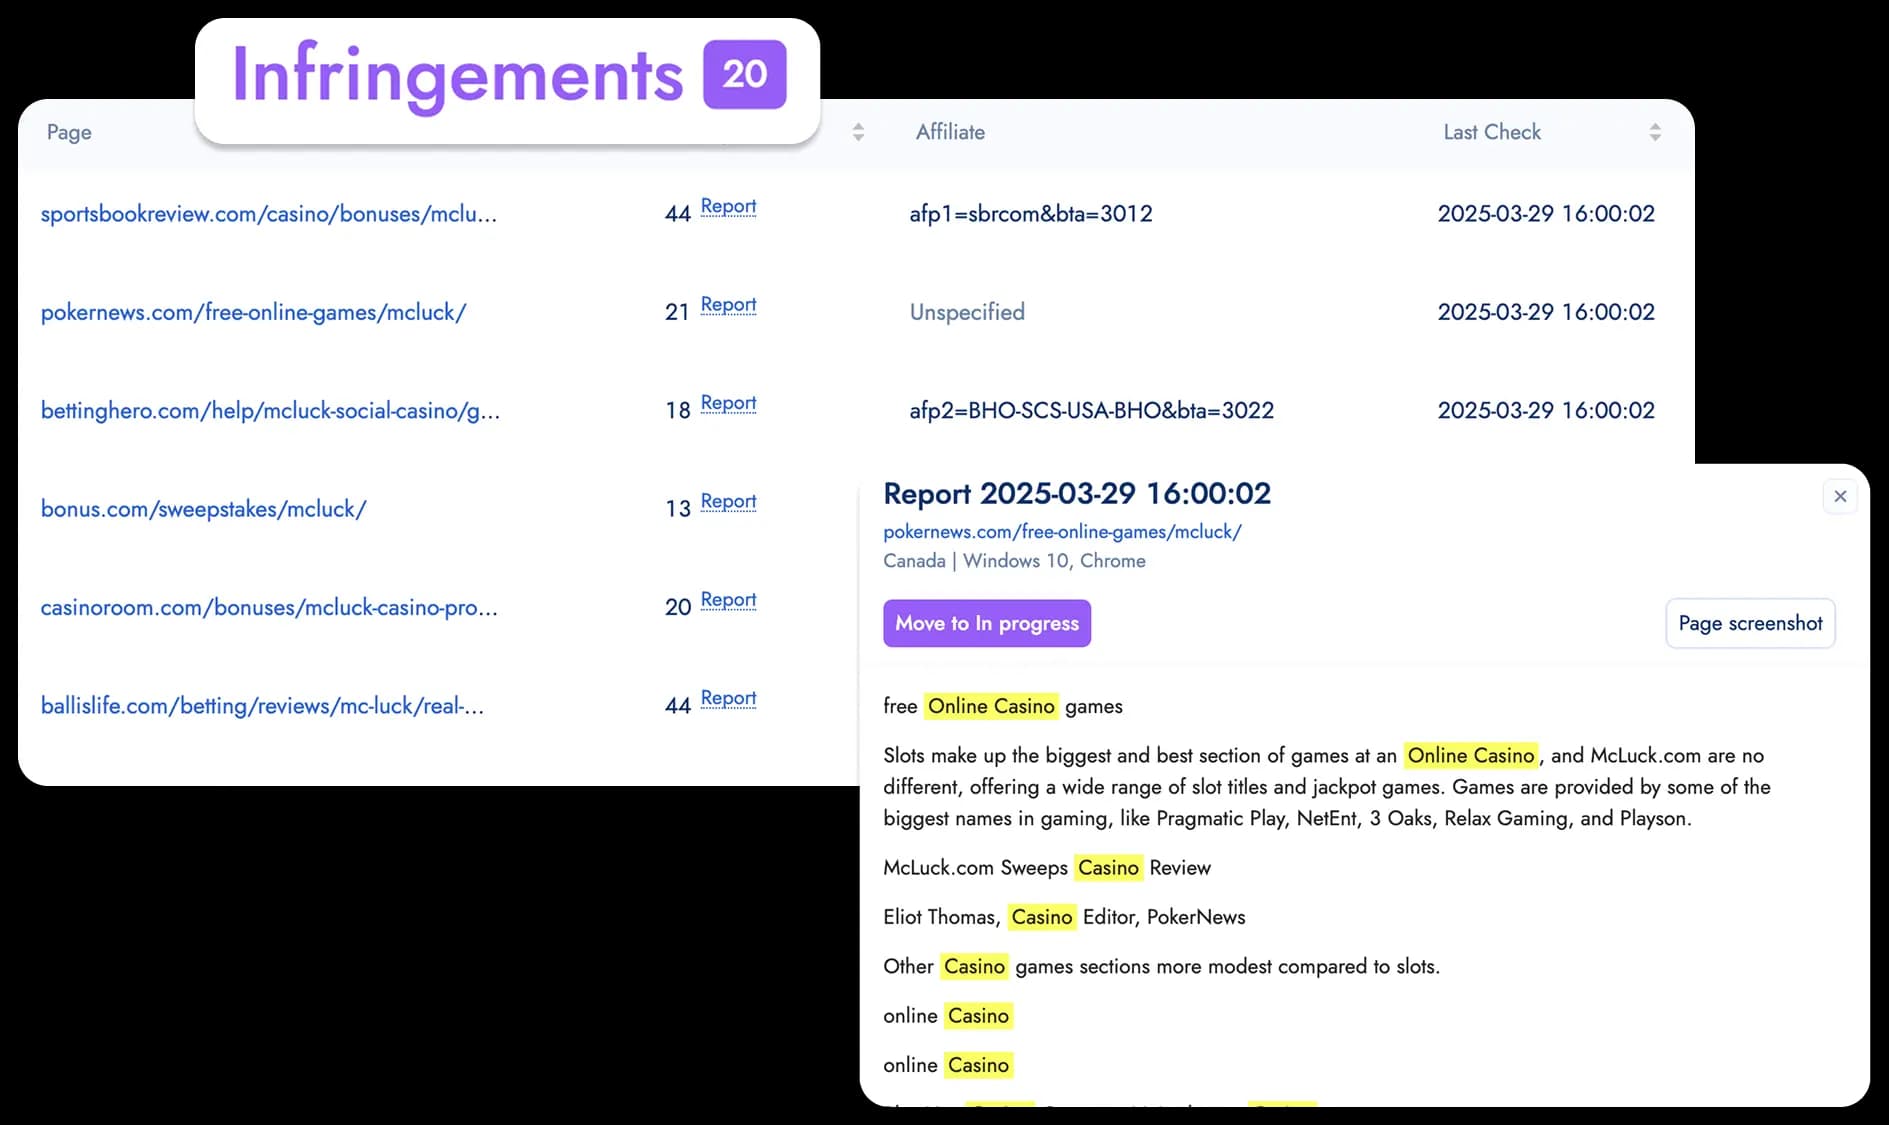Click the Infringements count badge 20
Viewport: 1889px width, 1125px height.
click(745, 74)
